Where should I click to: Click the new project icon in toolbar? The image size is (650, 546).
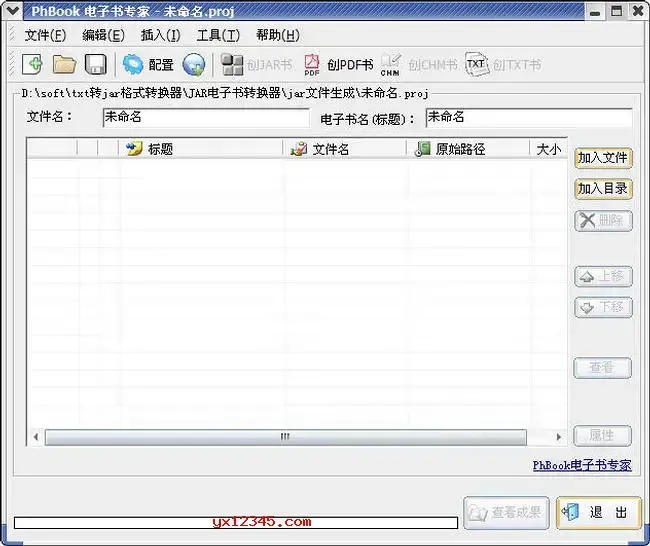32,65
